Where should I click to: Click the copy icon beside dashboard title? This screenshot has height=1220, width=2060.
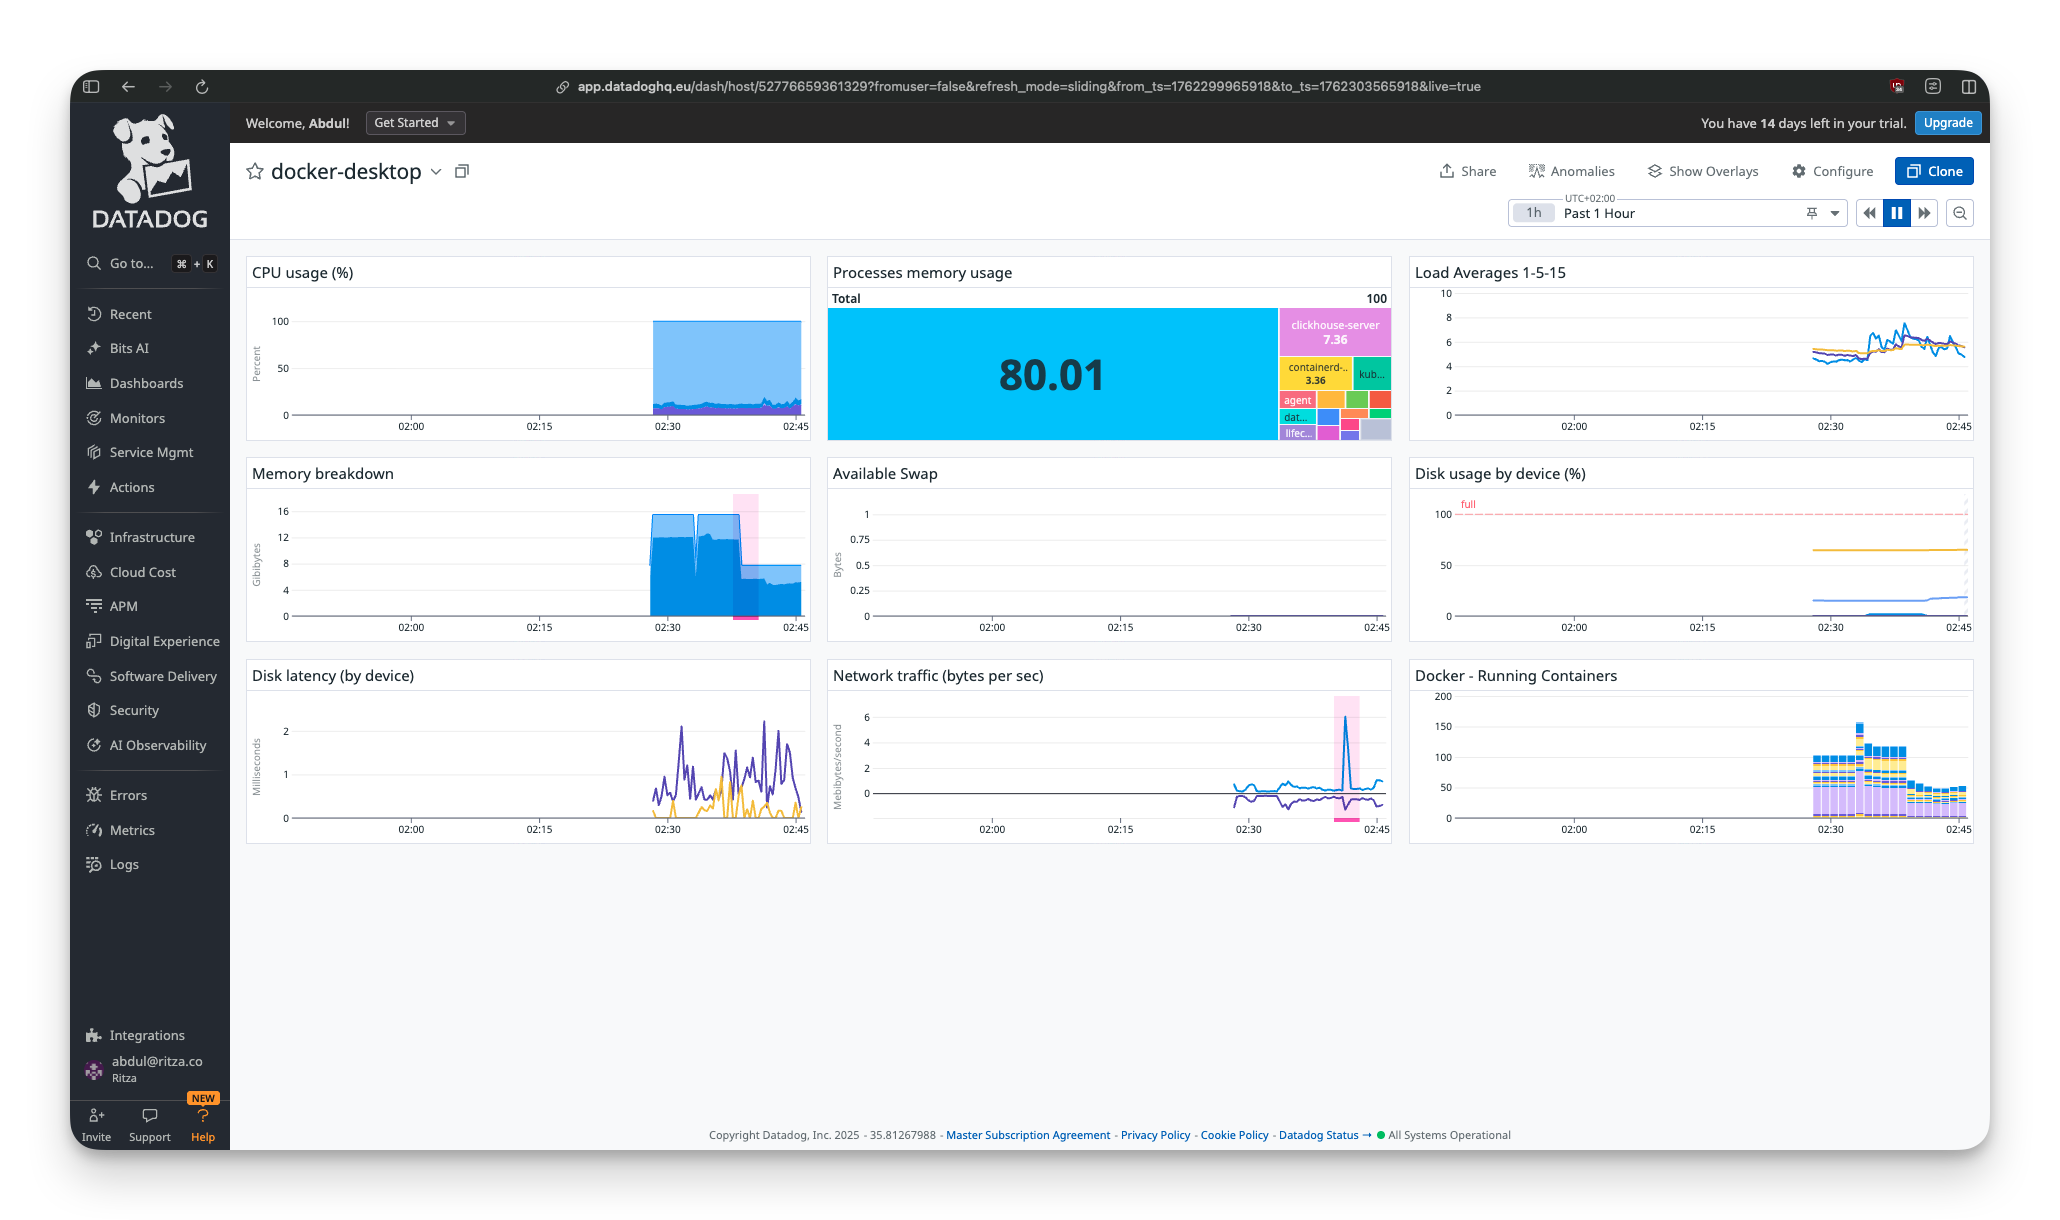tap(461, 171)
